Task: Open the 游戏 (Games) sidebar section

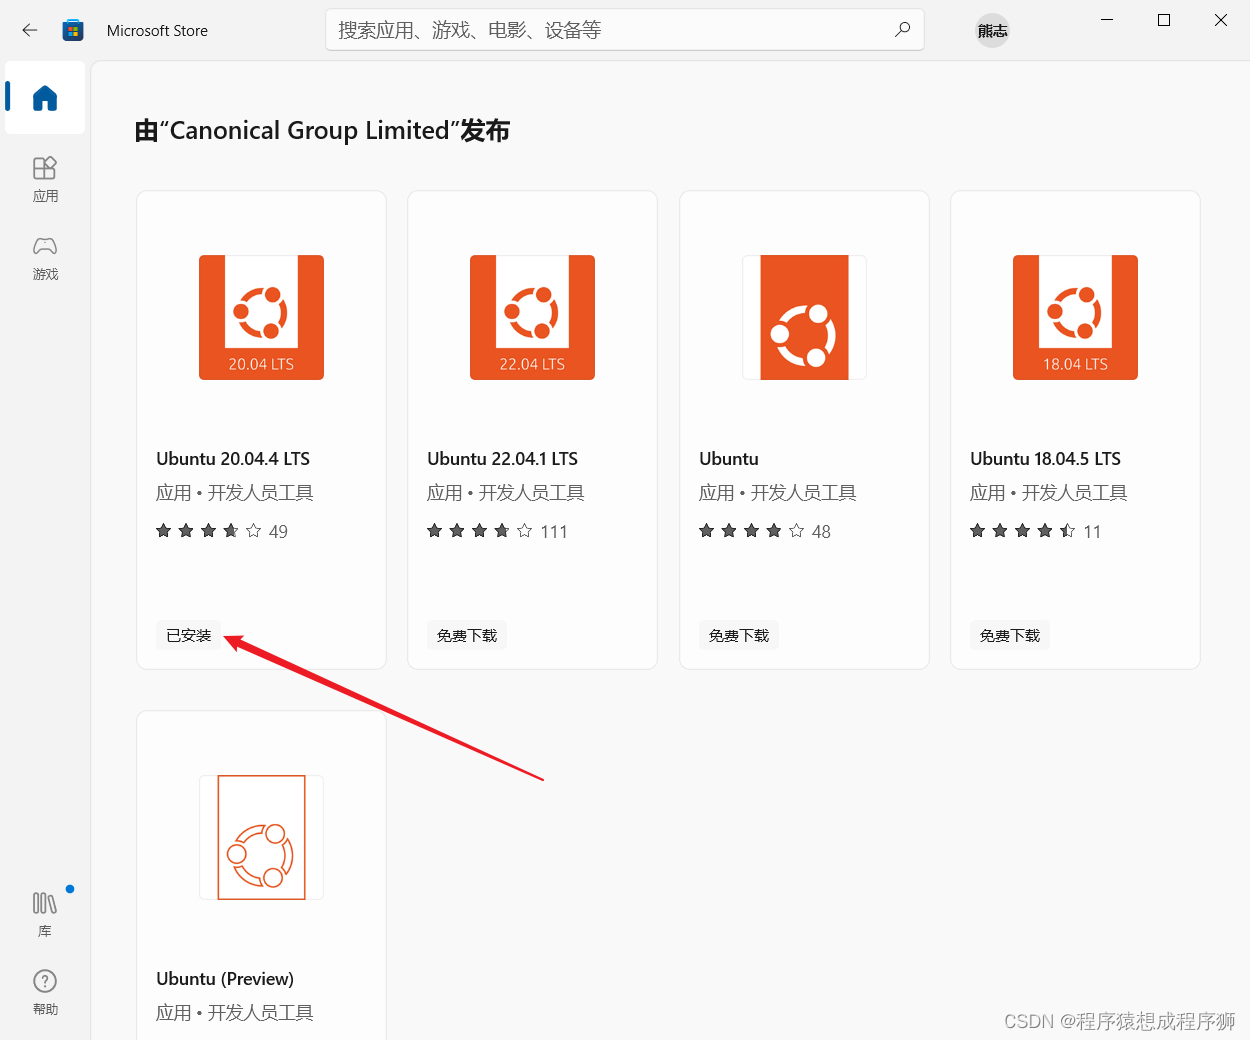Action: 45,257
